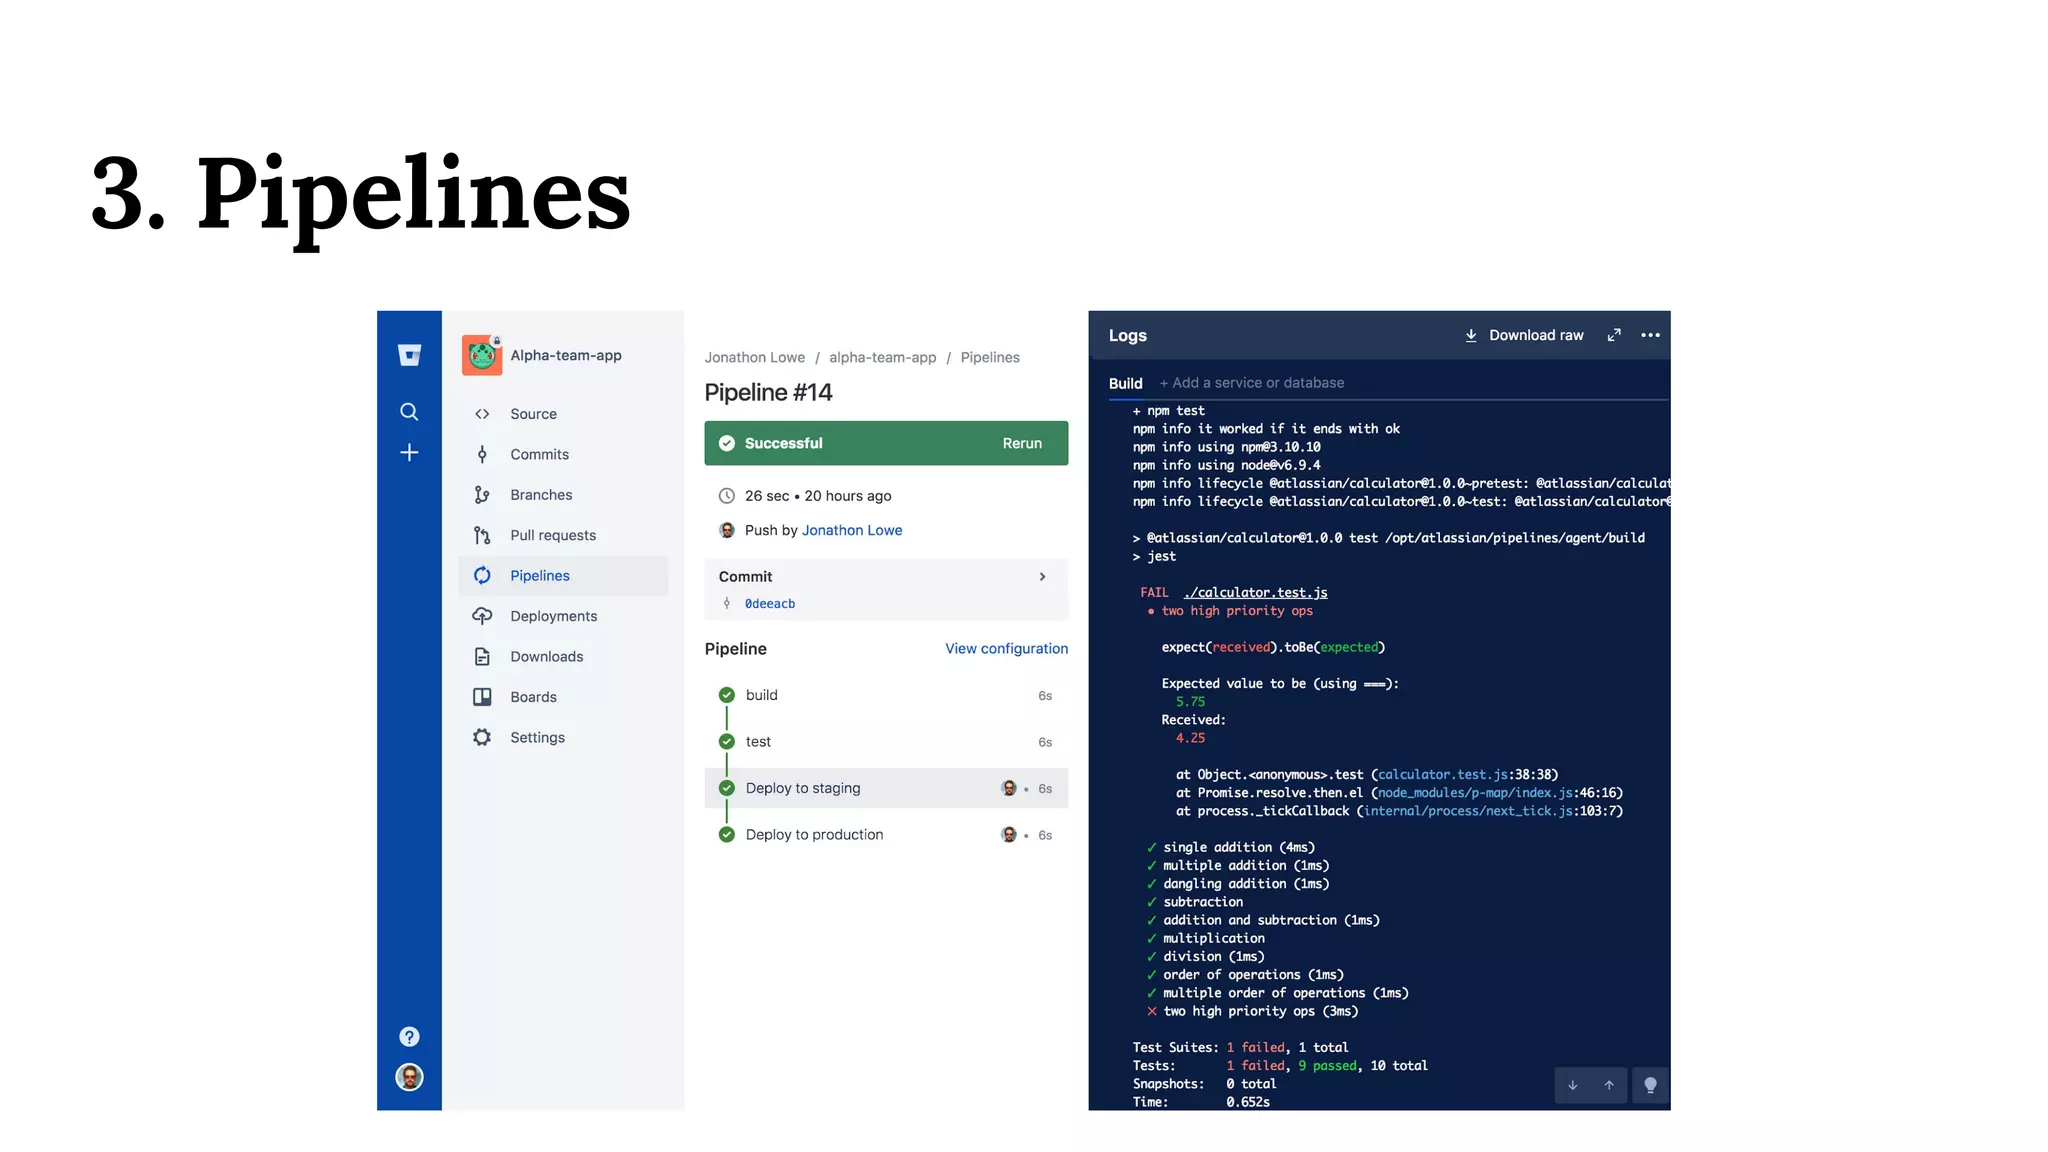The height and width of the screenshot is (1152, 2048).
Task: Select the Deploy to staging step
Action: click(x=803, y=788)
